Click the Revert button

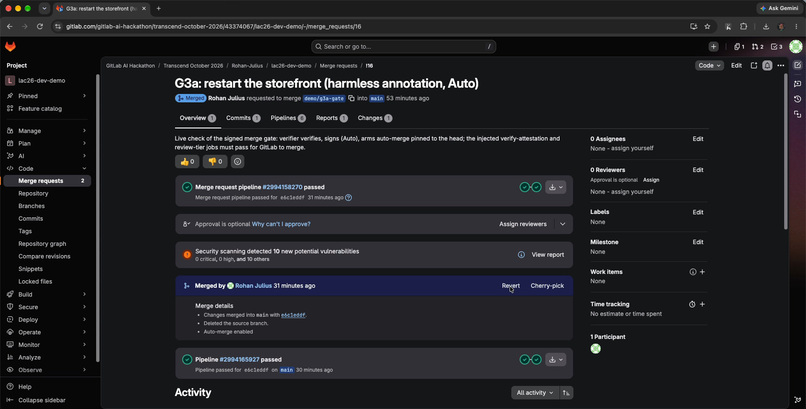pos(510,286)
